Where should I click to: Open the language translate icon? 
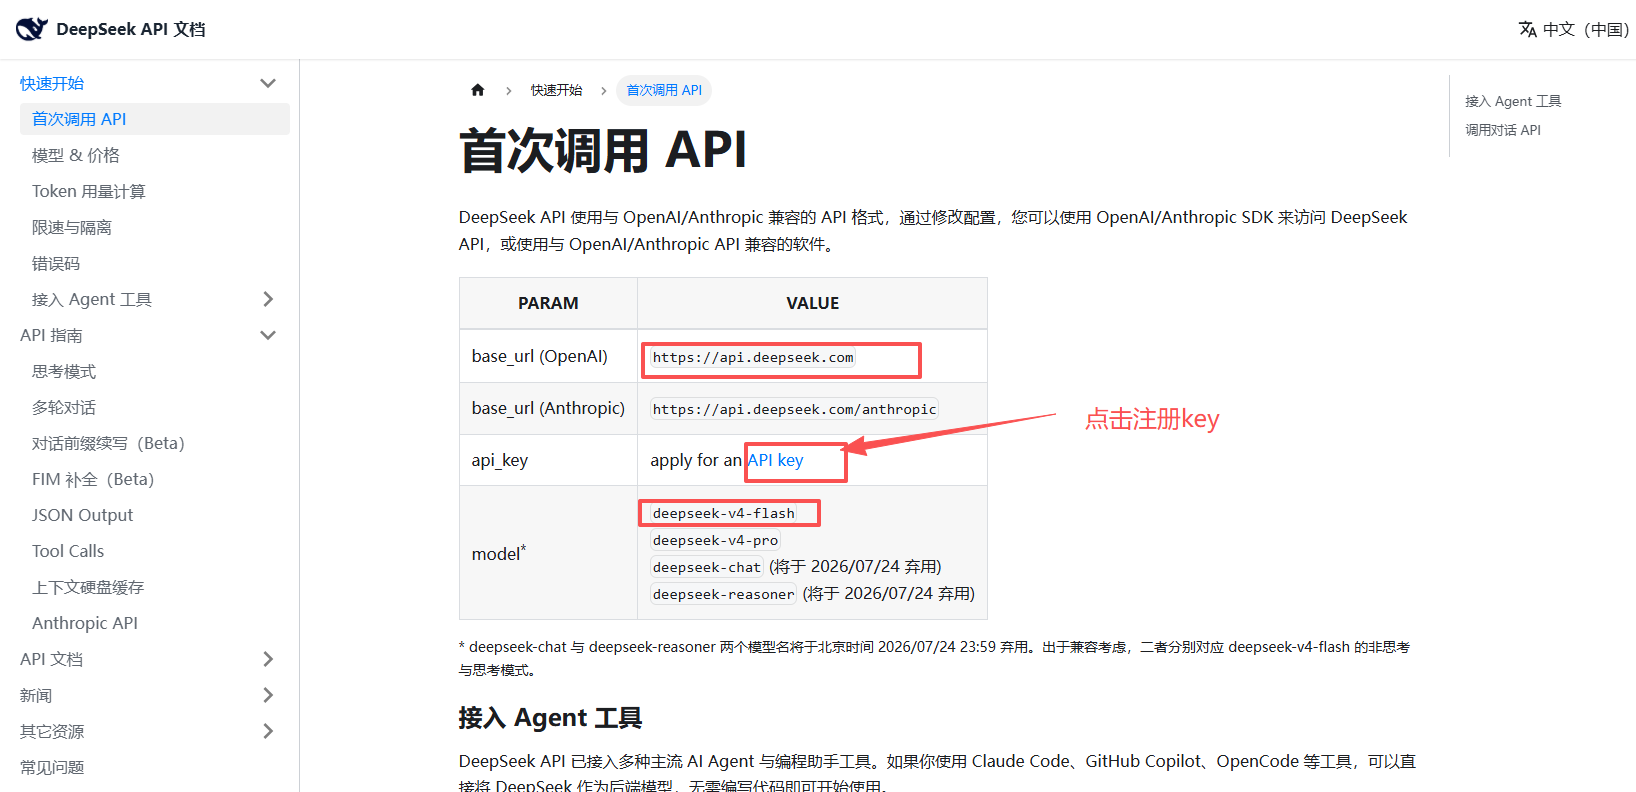tap(1527, 29)
